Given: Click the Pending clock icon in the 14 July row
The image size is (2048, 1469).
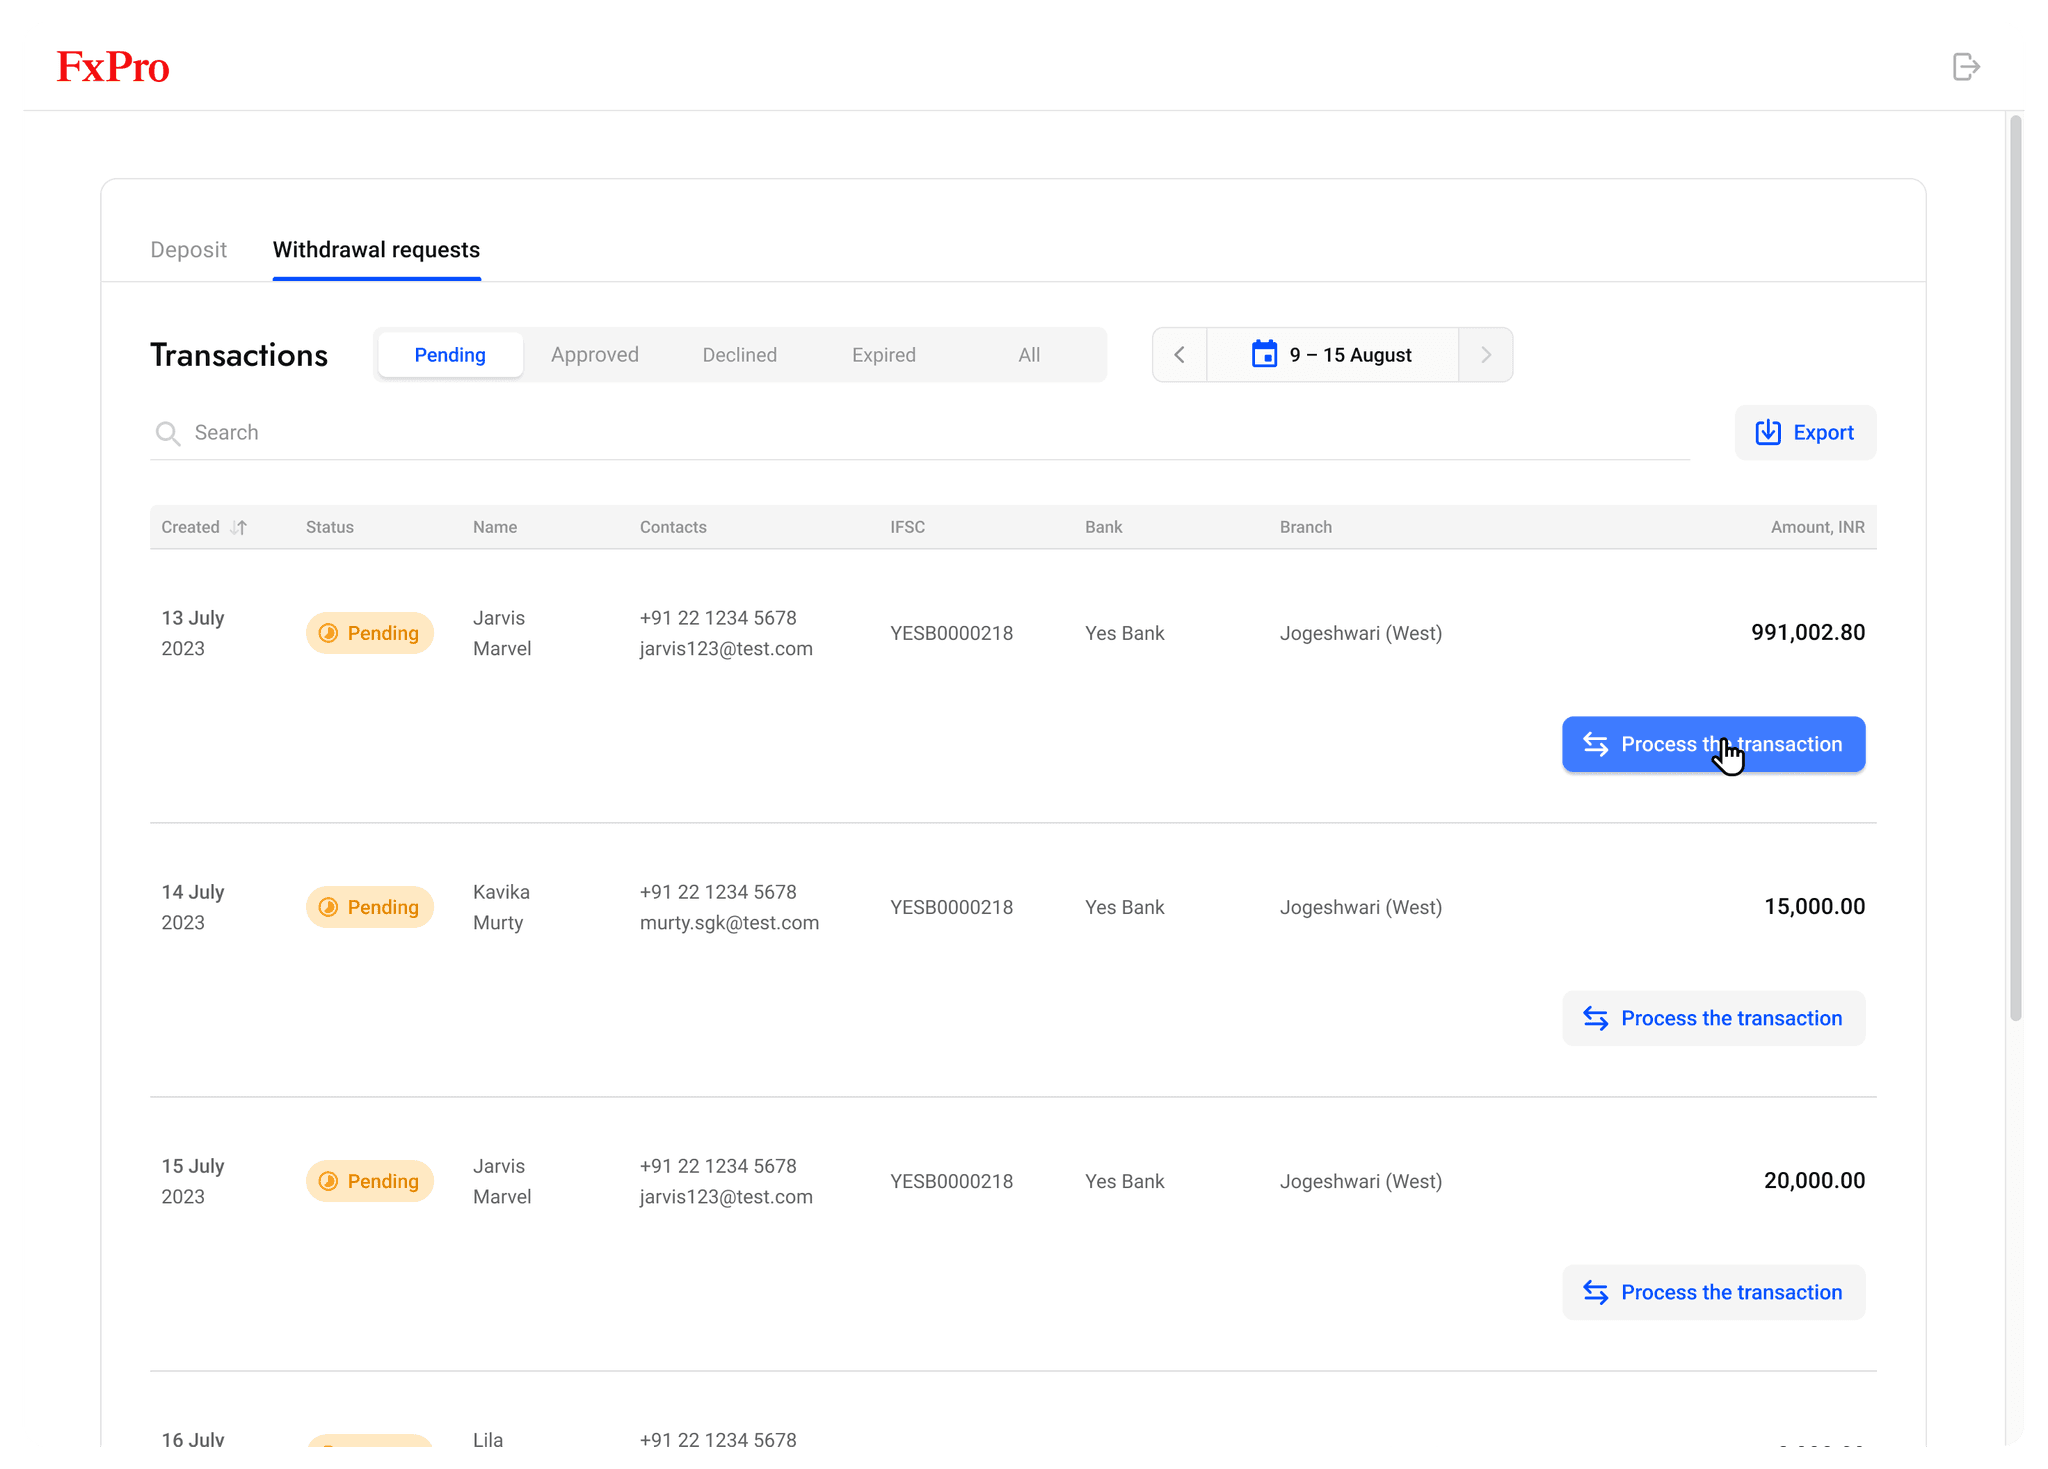Looking at the screenshot, I should coord(328,907).
